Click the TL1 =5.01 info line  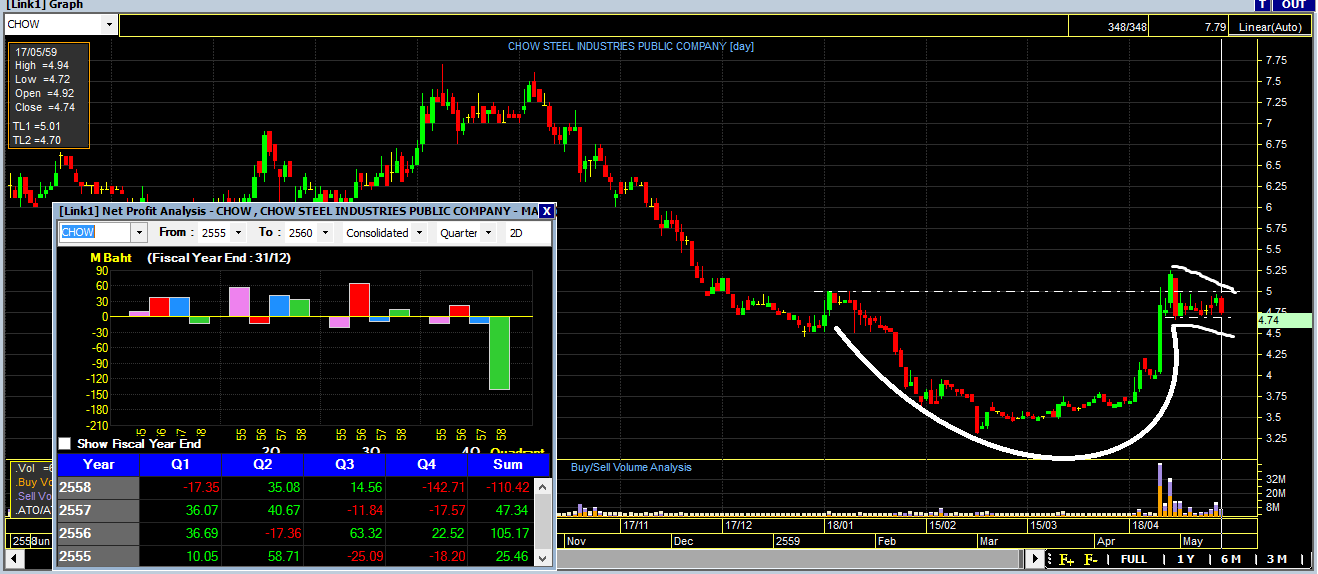click(37, 126)
